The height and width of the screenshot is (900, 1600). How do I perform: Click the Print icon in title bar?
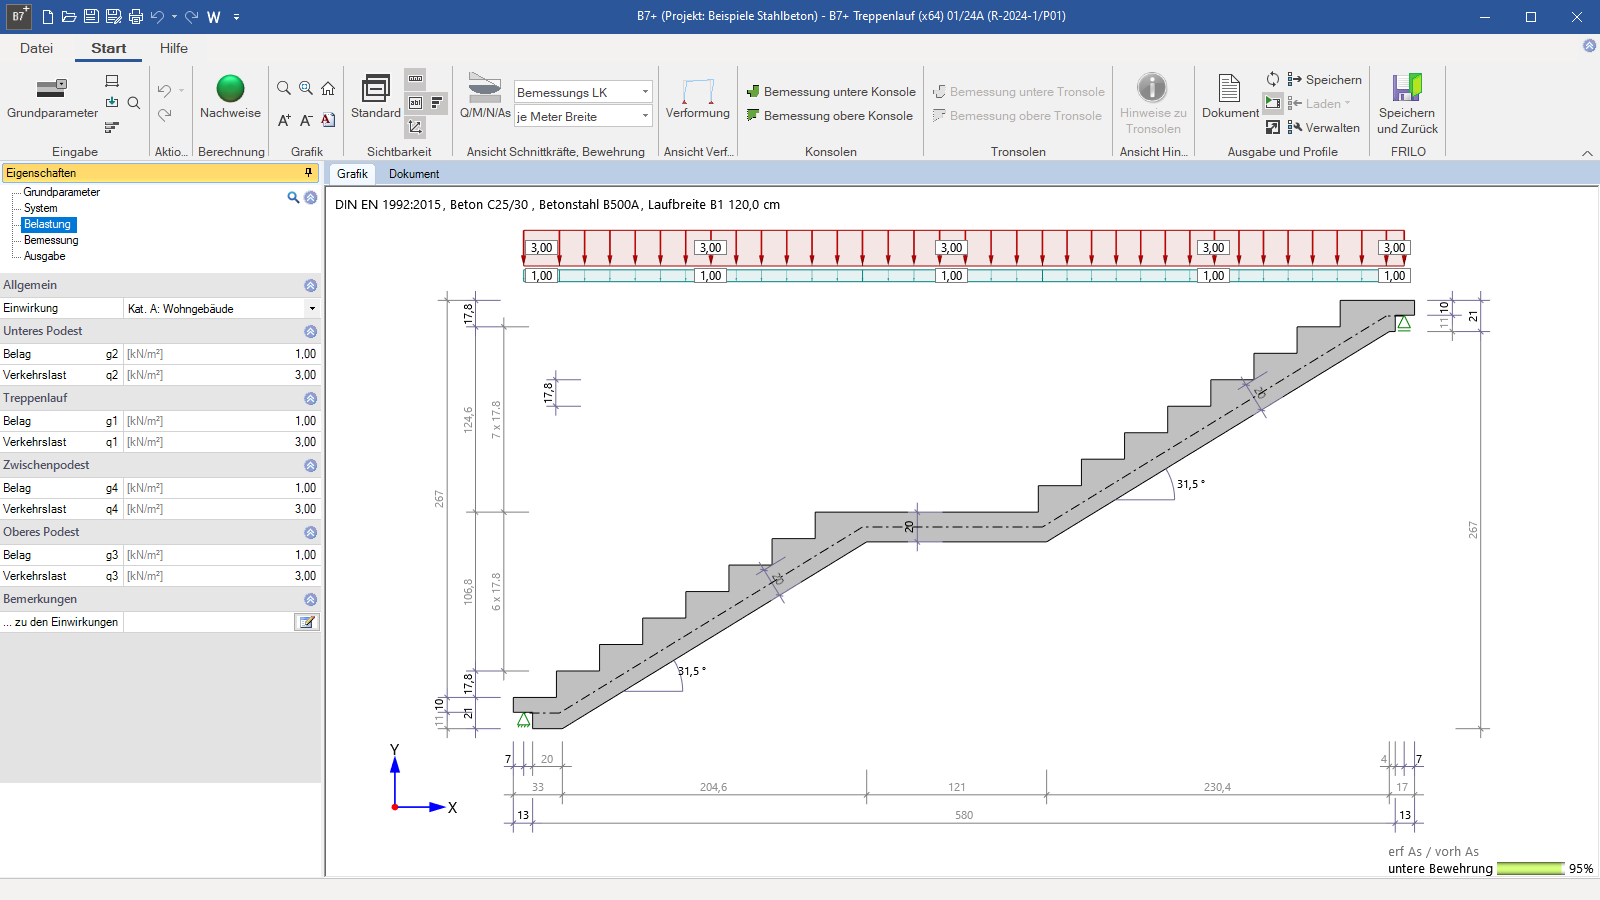pyautogui.click(x=136, y=17)
